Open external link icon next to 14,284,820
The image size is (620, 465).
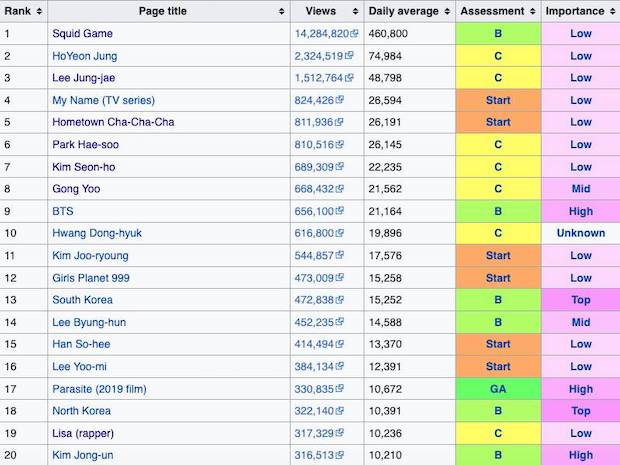[354, 33]
